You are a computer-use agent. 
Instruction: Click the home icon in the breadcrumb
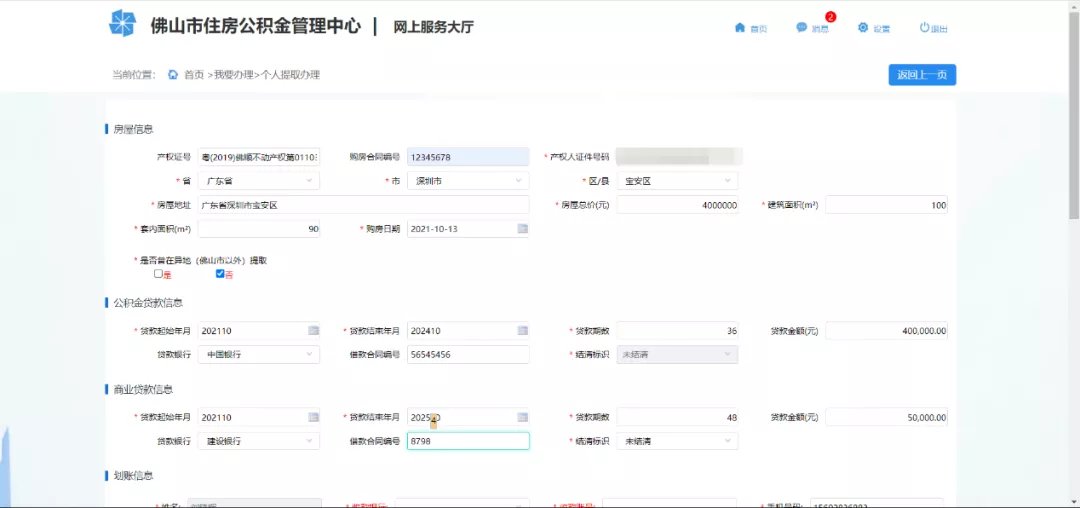coord(173,74)
